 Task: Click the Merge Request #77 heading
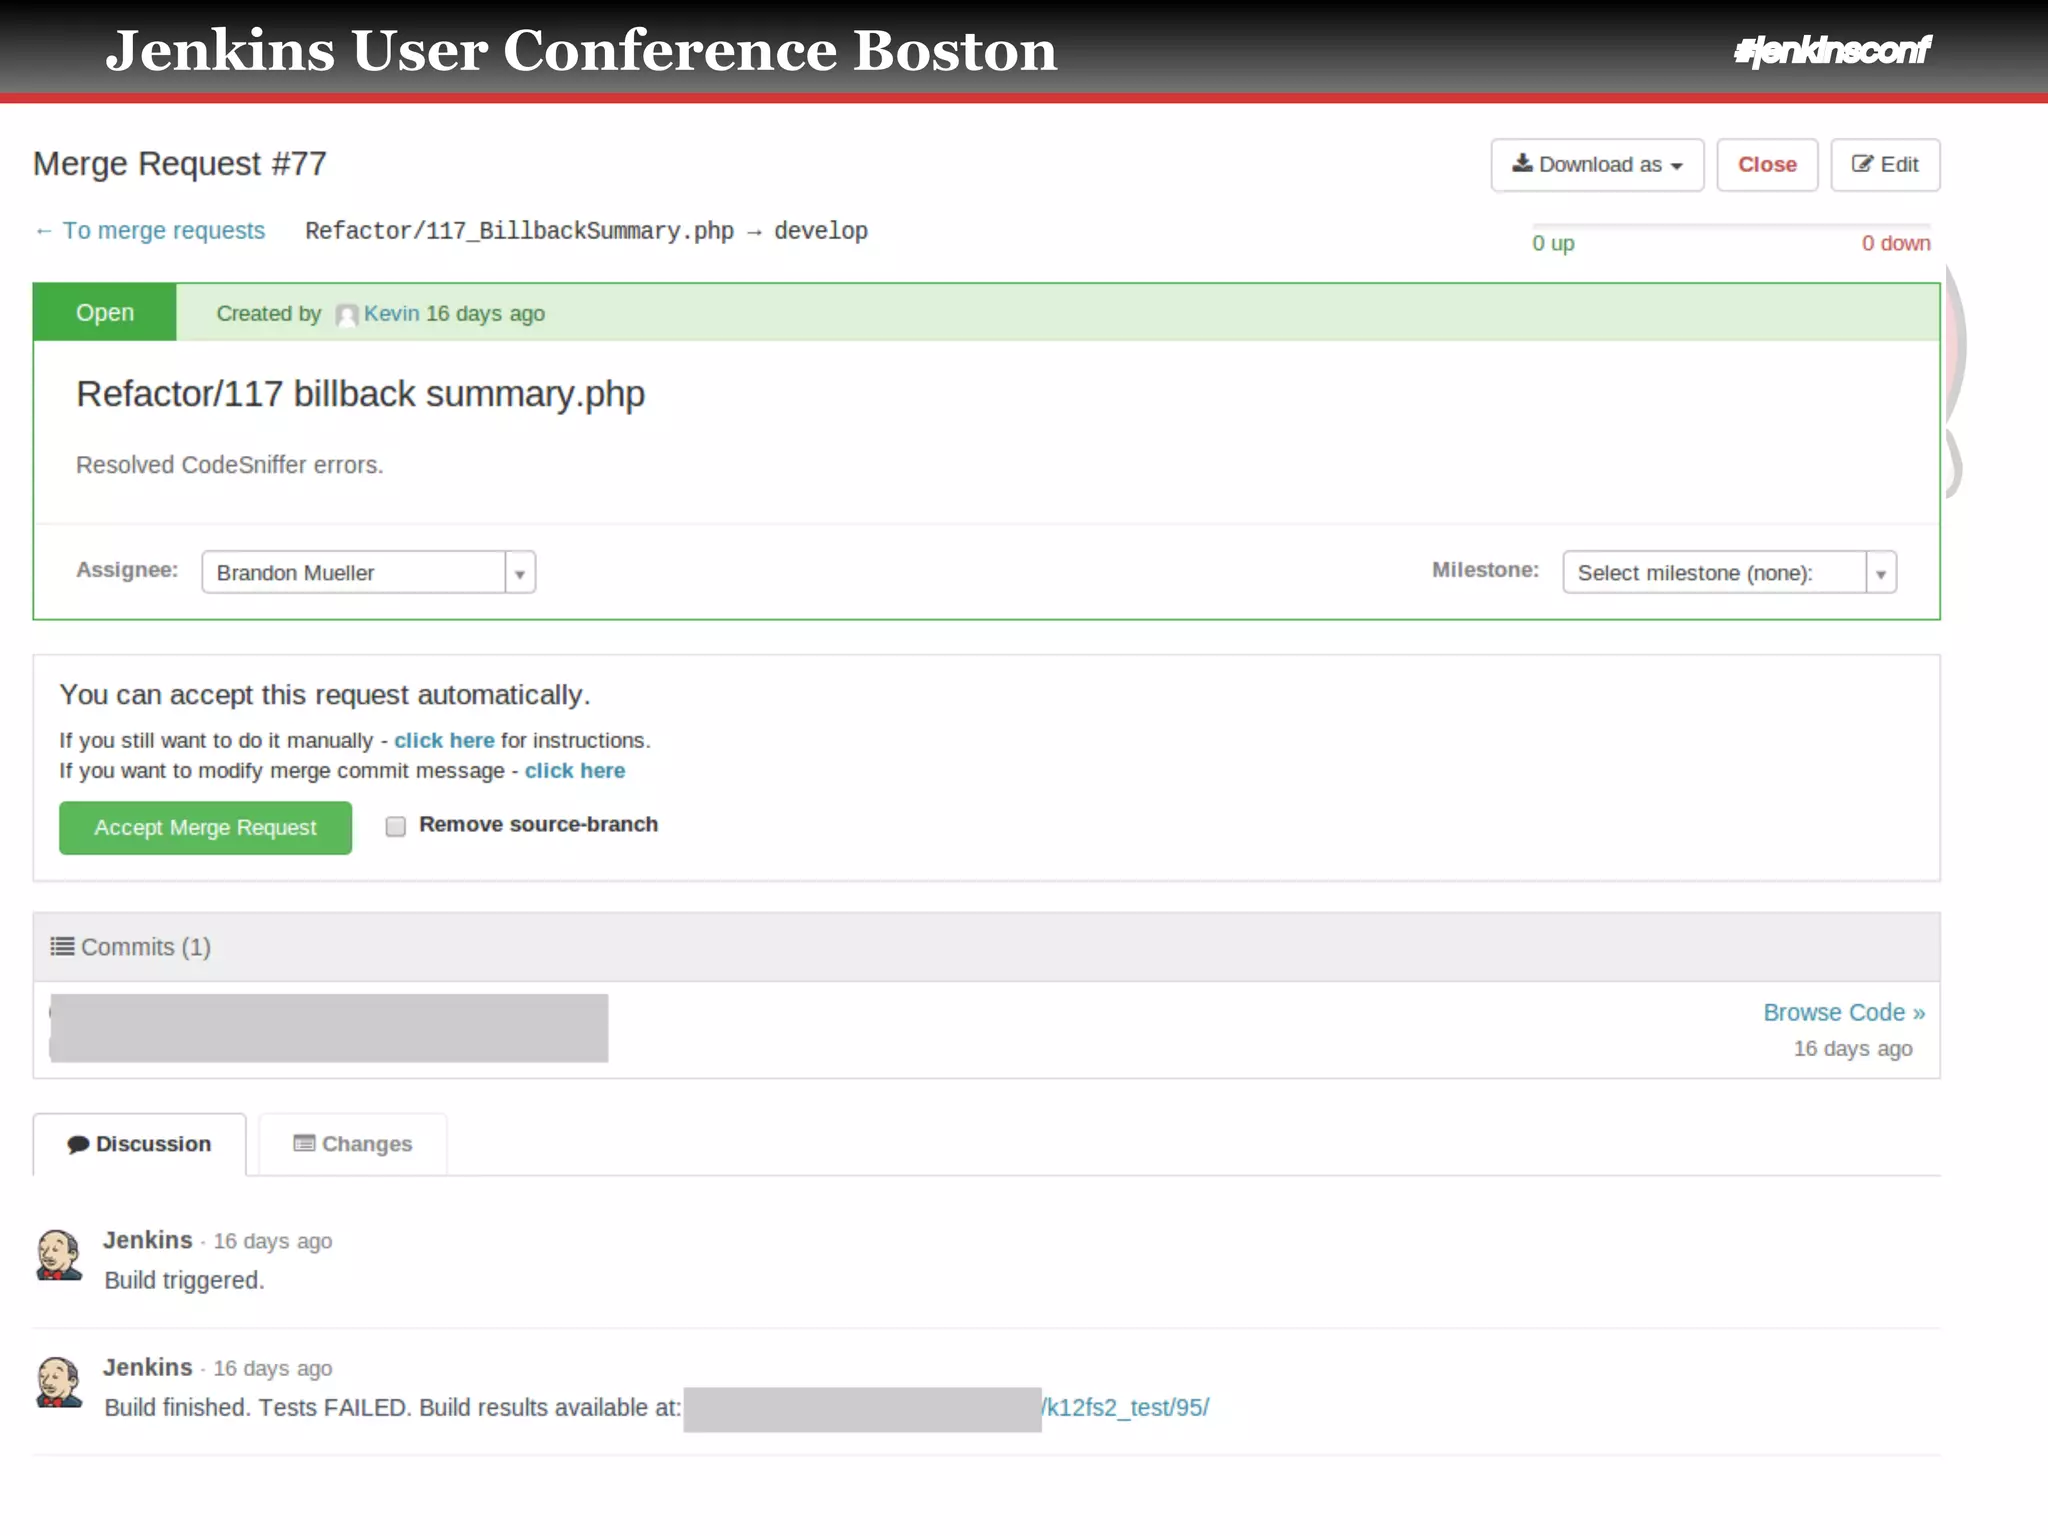(x=180, y=163)
